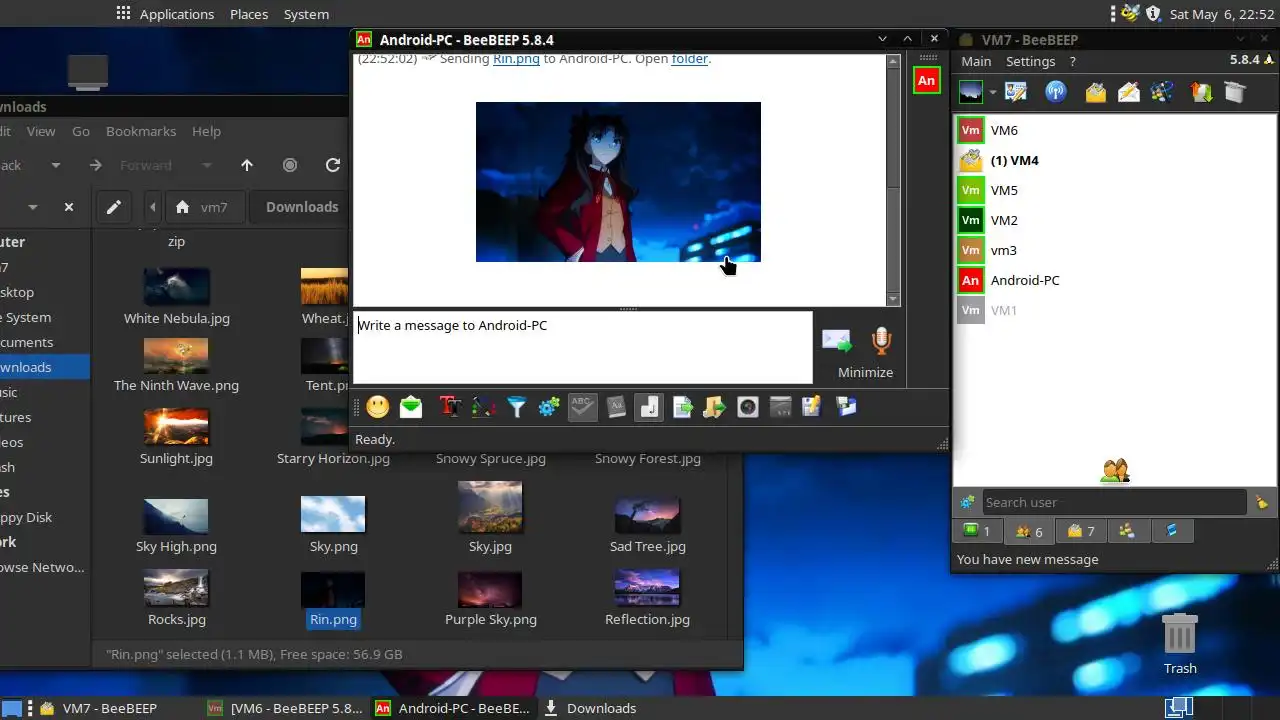Open the unread chat from VM4
Image resolution: width=1280 pixels, height=720 pixels.
(1115, 160)
